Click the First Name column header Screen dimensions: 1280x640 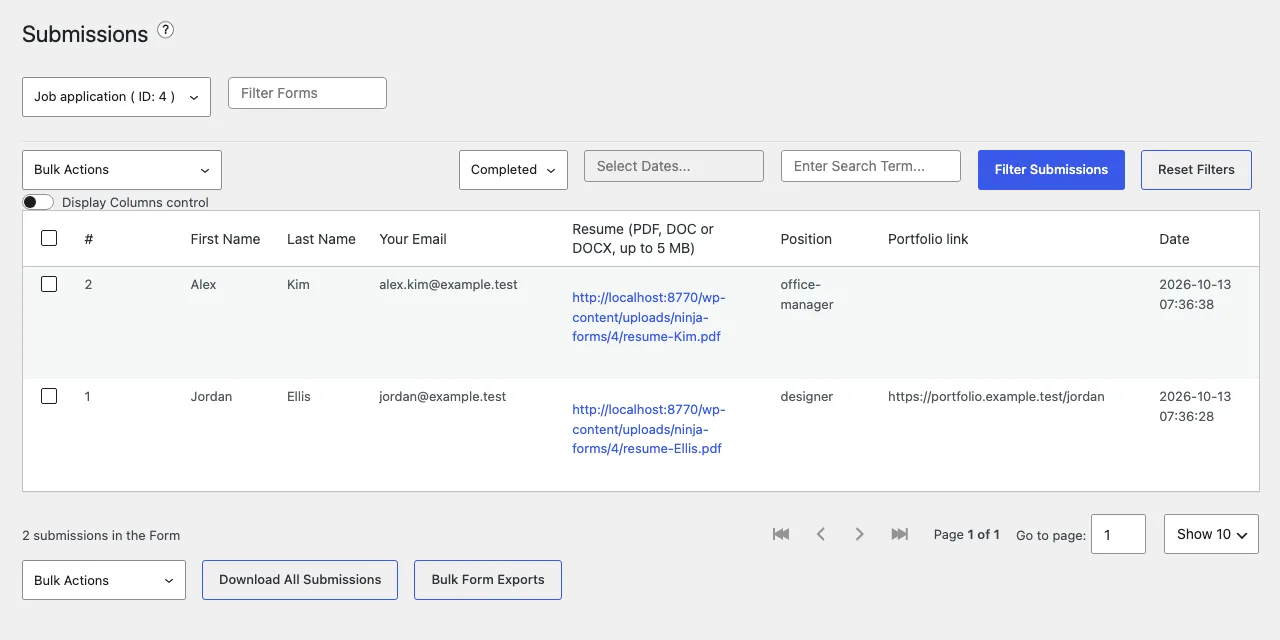[x=225, y=239]
